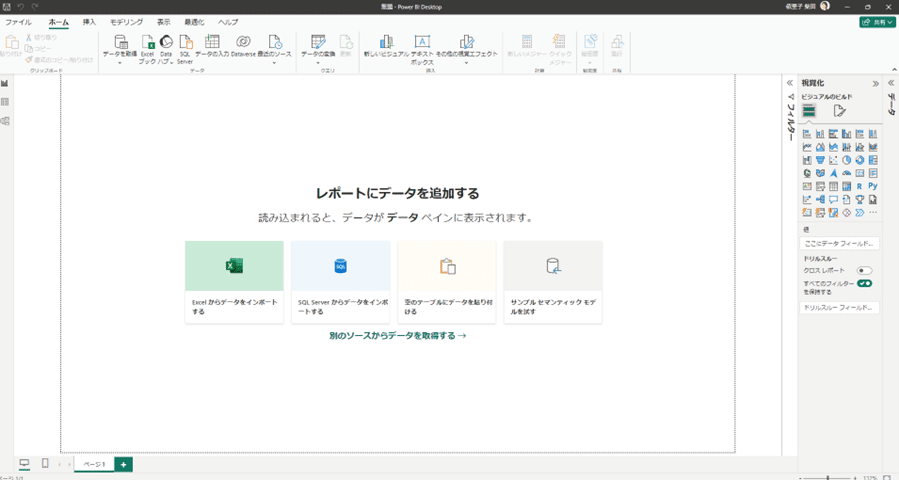This screenshot has width=899, height=480.
Task: Expand その他の視覚エフェクト dropdown
Action: click(x=466, y=63)
